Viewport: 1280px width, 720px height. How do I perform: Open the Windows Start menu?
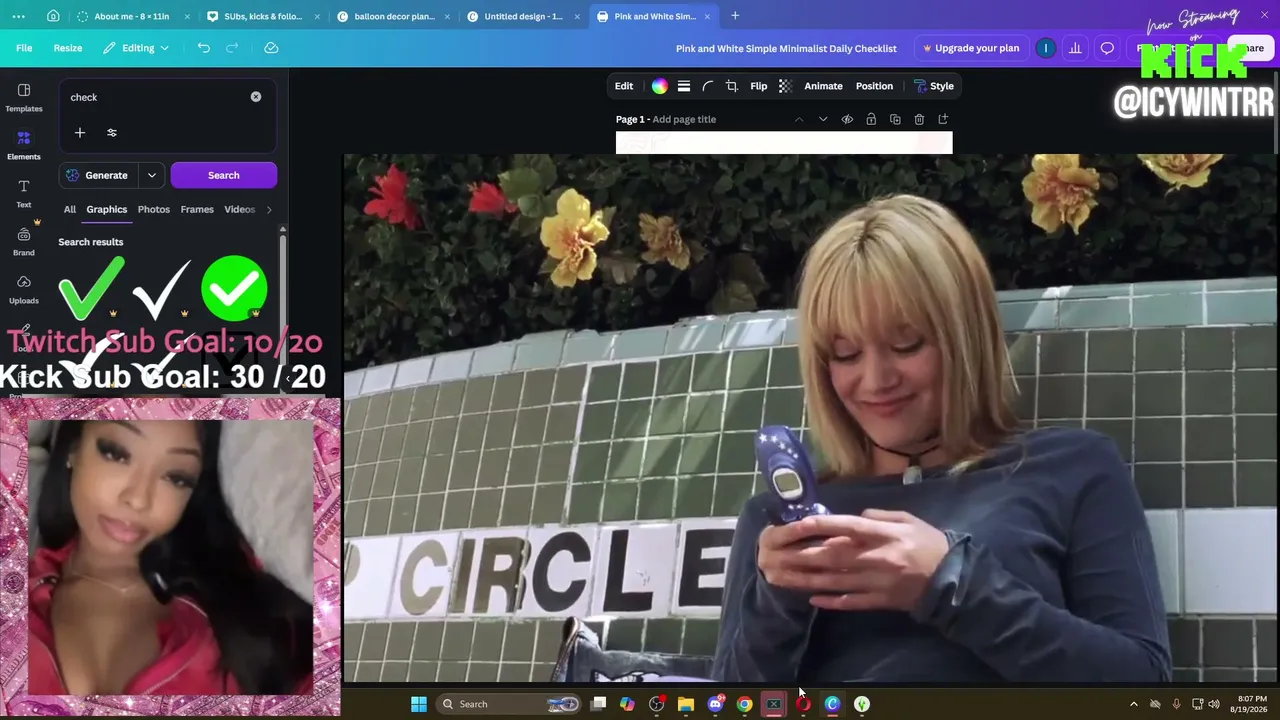[x=419, y=704]
